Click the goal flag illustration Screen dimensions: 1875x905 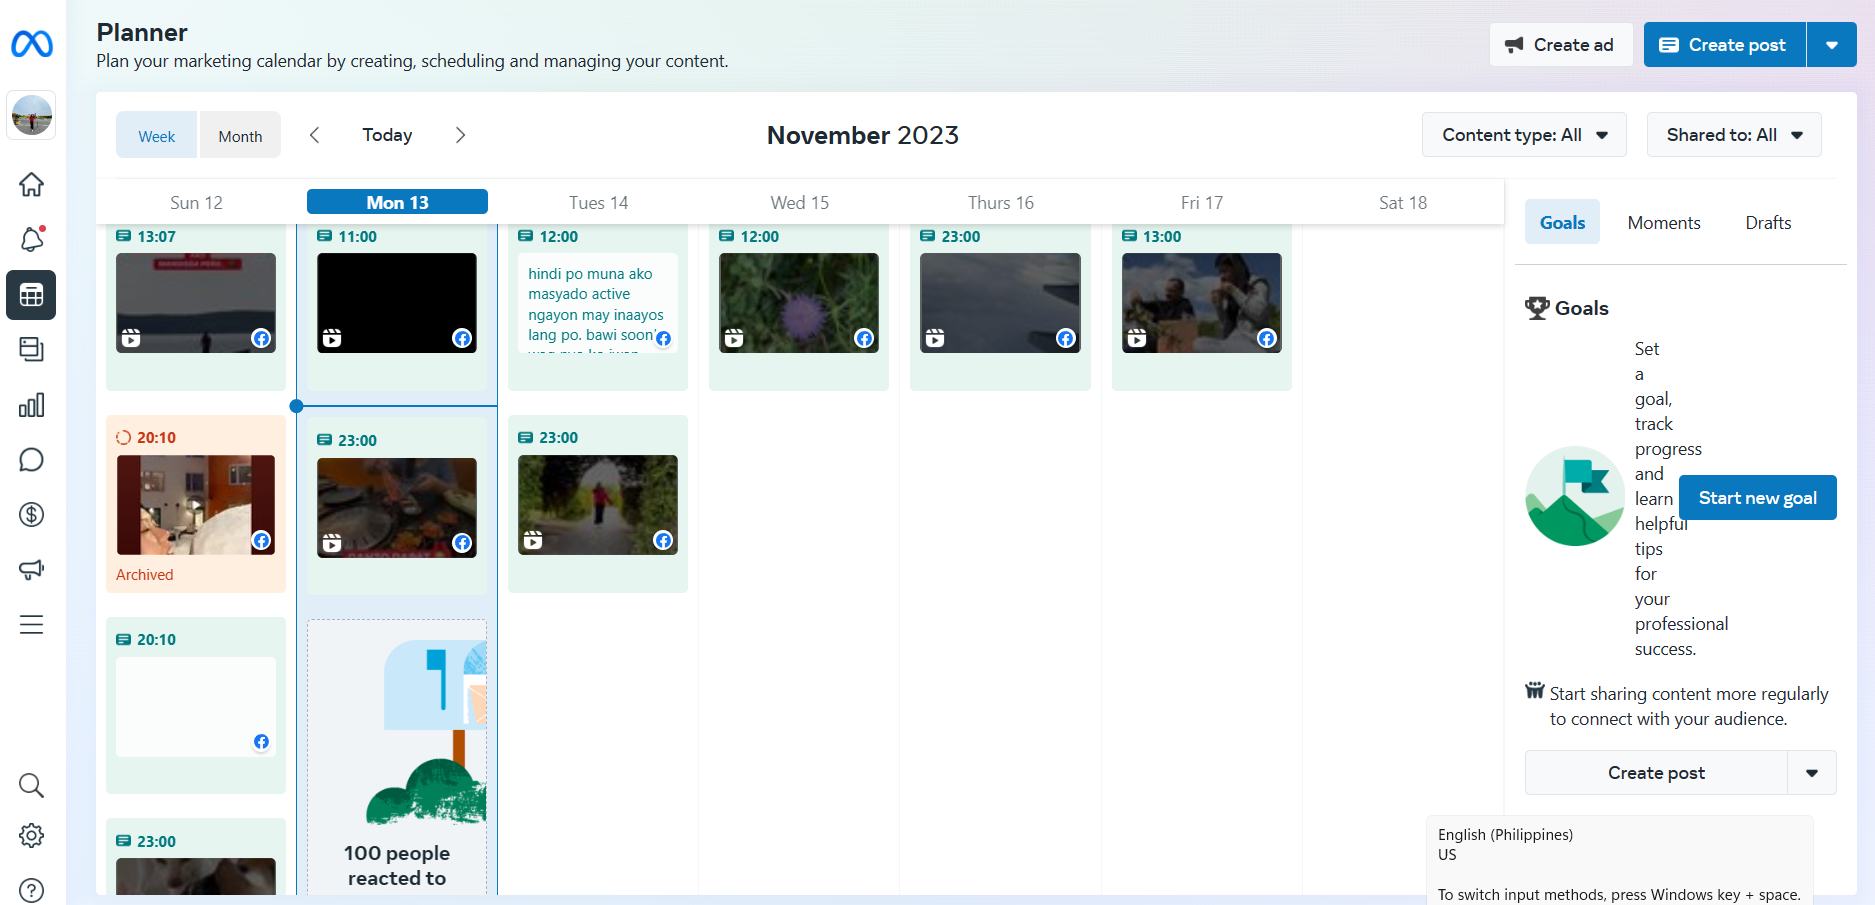(x=1575, y=496)
